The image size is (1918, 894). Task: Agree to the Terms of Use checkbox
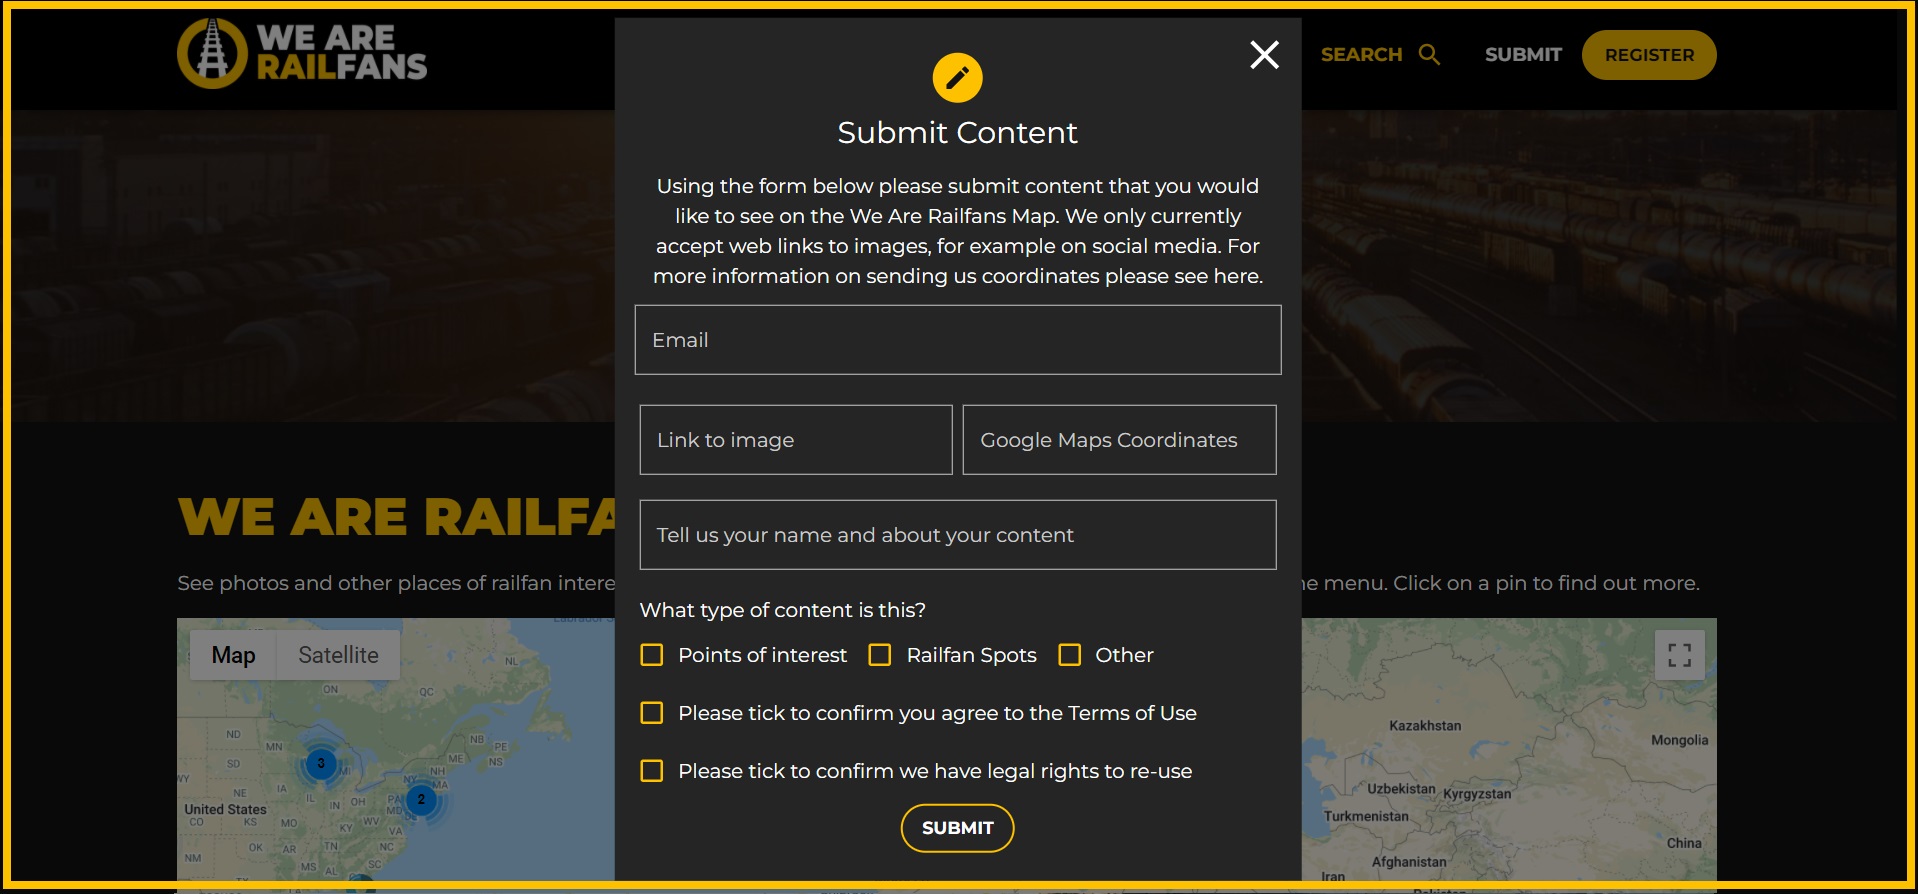651,713
